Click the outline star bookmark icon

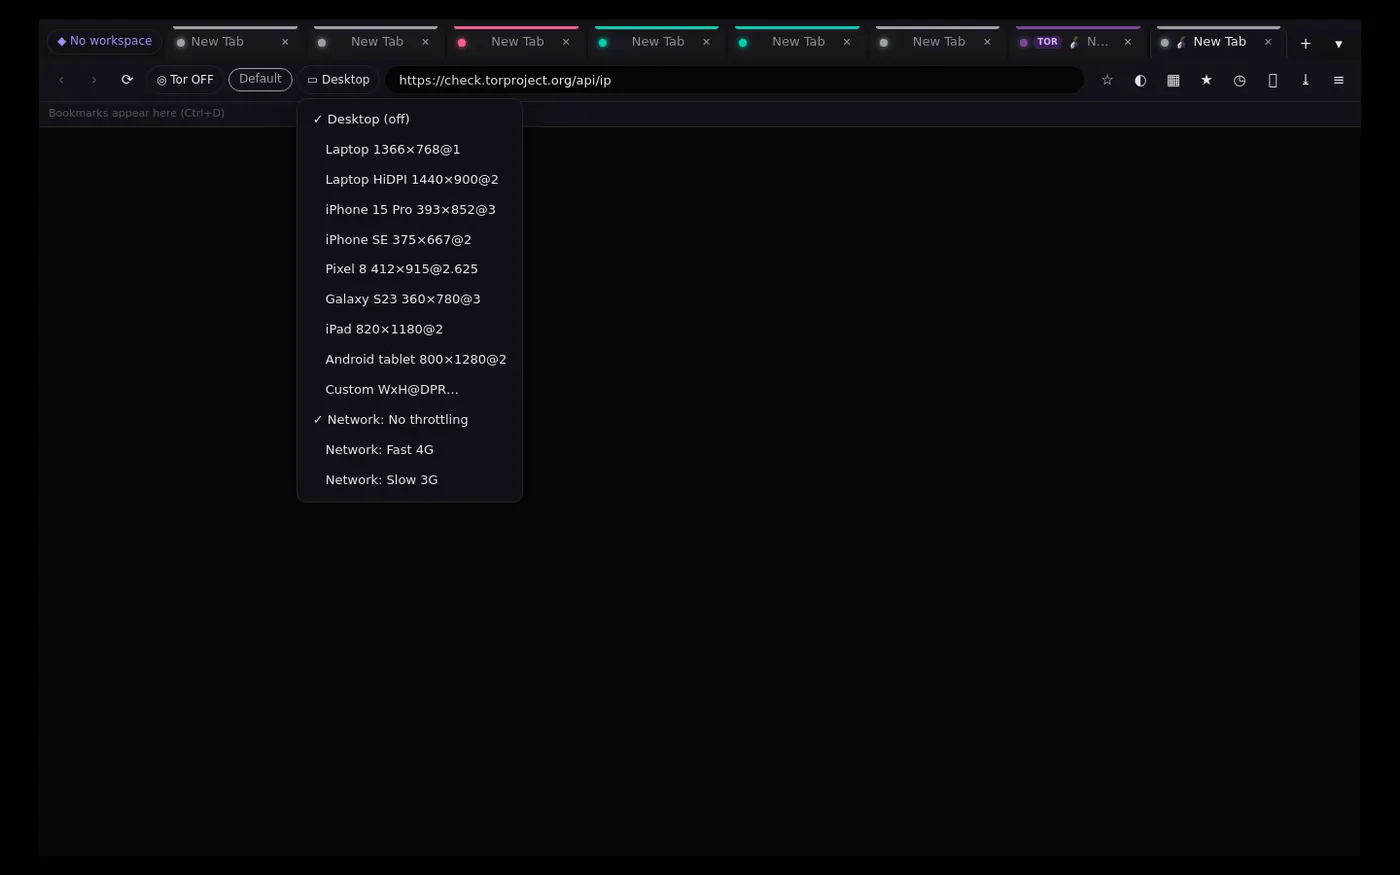[1107, 80]
